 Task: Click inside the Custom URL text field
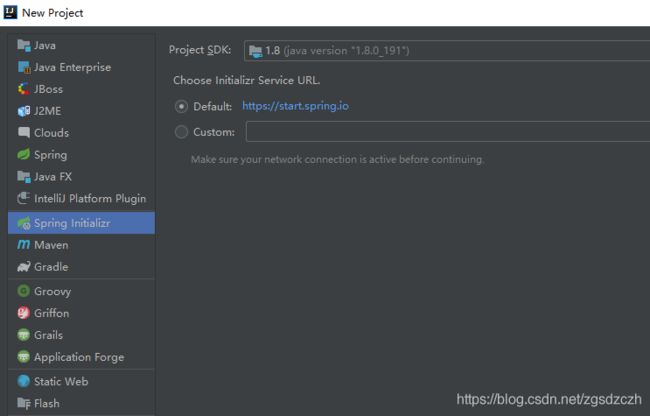pos(448,132)
